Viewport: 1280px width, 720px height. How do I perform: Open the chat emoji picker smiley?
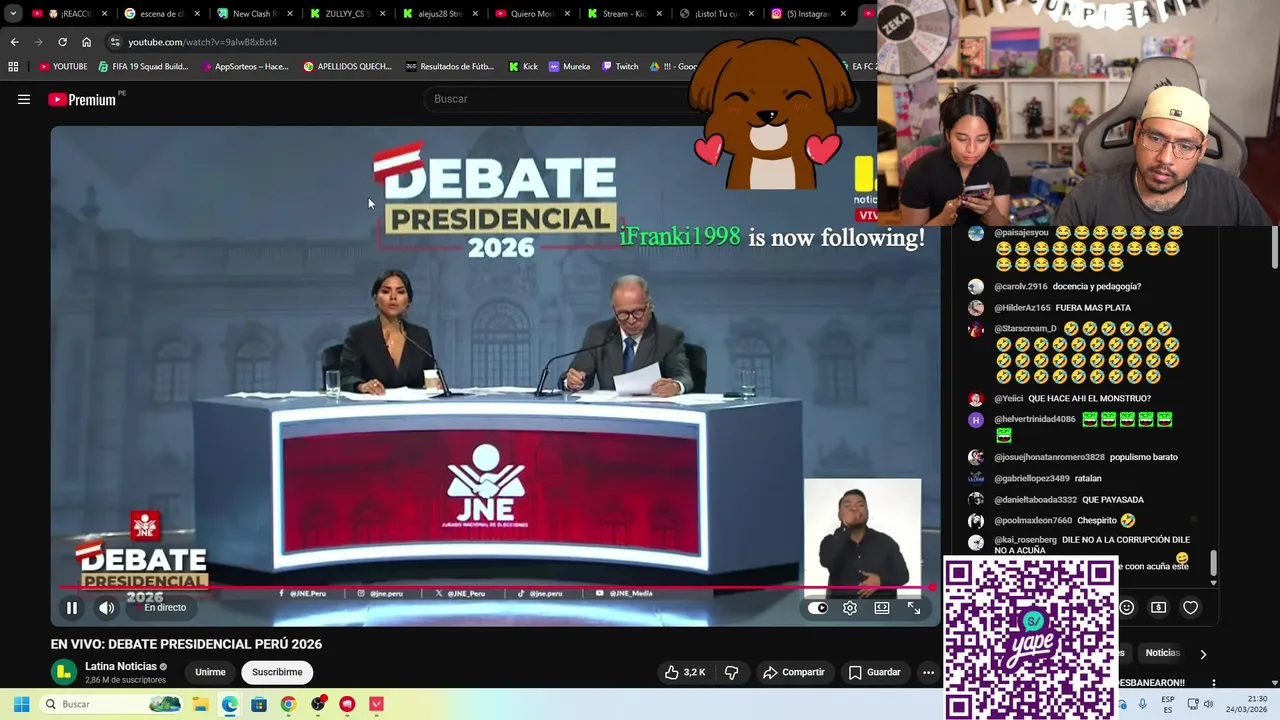tap(1127, 607)
